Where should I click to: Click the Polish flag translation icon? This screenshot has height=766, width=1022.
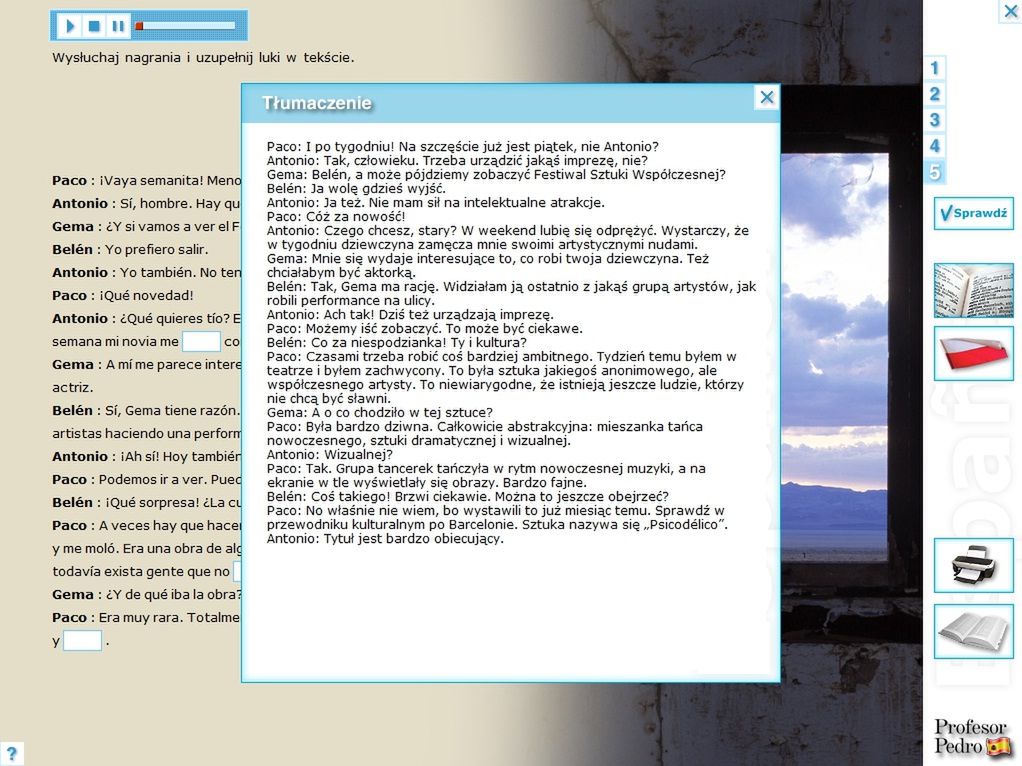pos(974,353)
